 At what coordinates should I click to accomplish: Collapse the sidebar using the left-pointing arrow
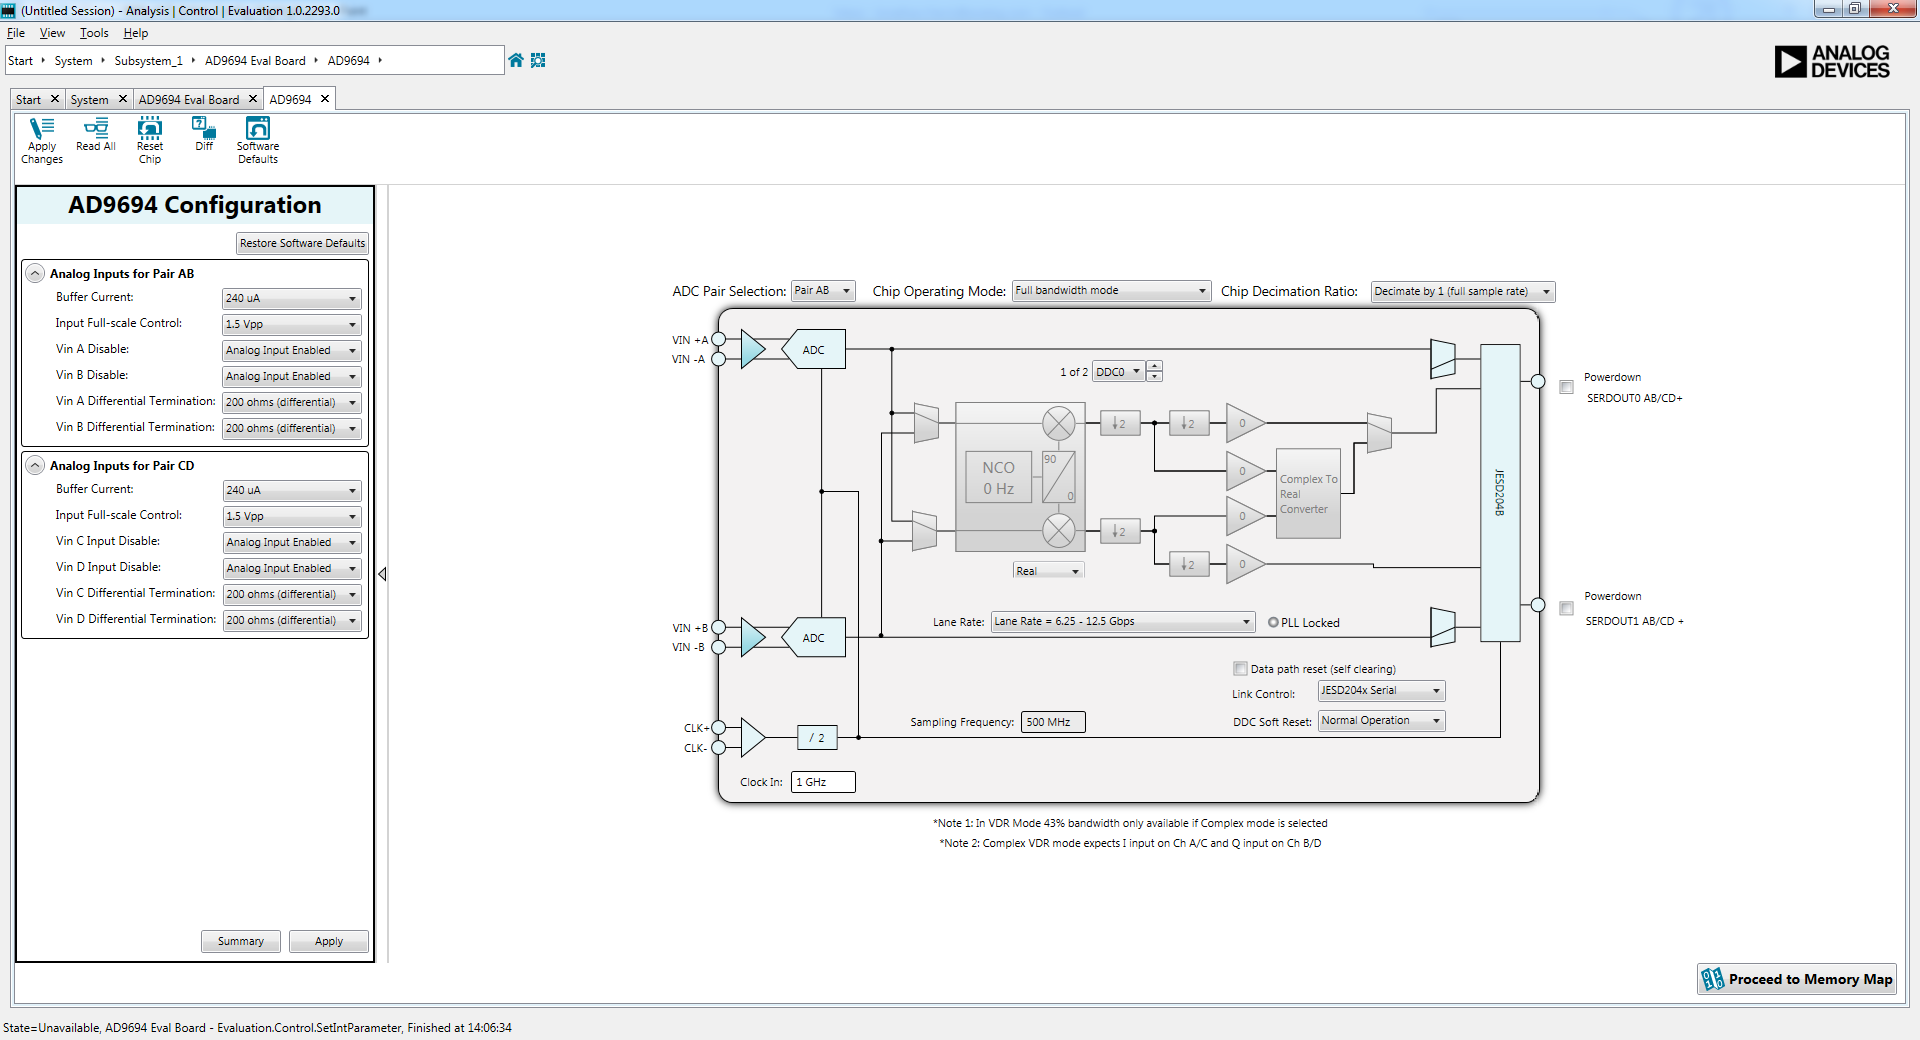(382, 574)
